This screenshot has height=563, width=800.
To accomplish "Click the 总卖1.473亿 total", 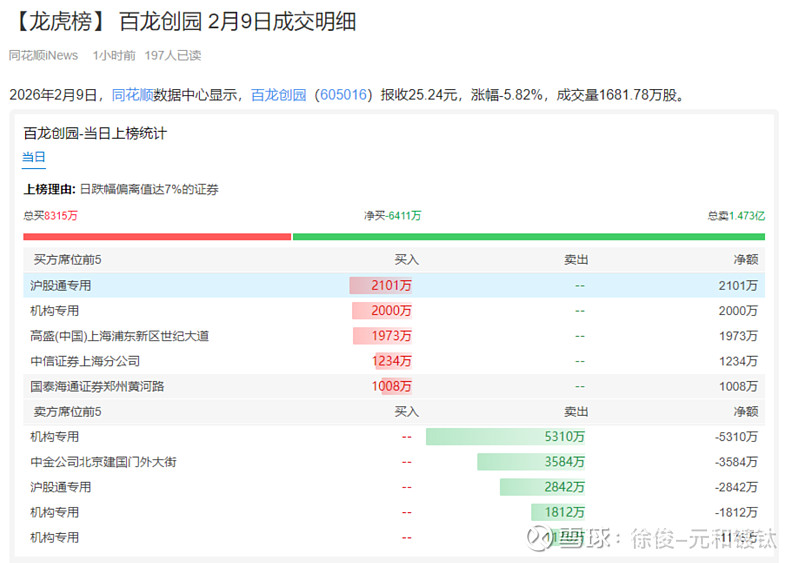I will (736, 215).
